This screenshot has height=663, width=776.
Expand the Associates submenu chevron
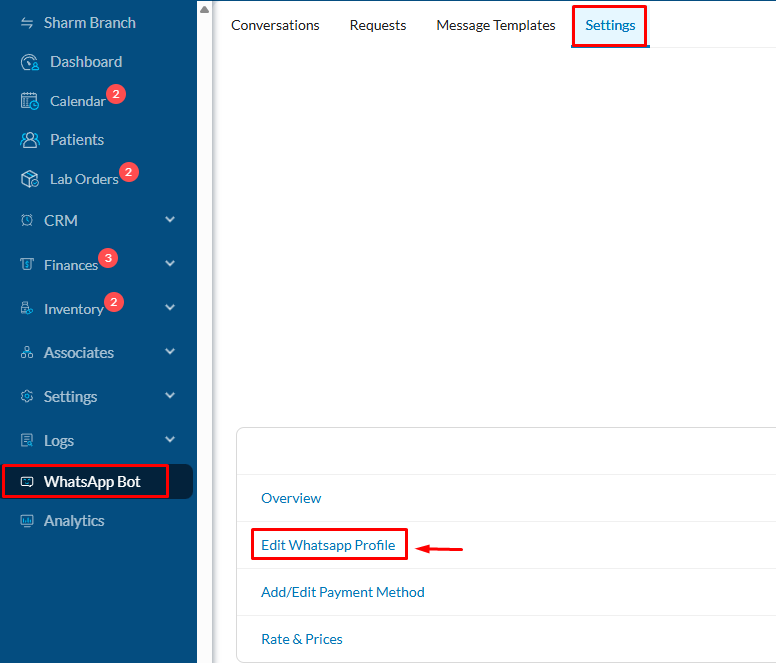170,351
